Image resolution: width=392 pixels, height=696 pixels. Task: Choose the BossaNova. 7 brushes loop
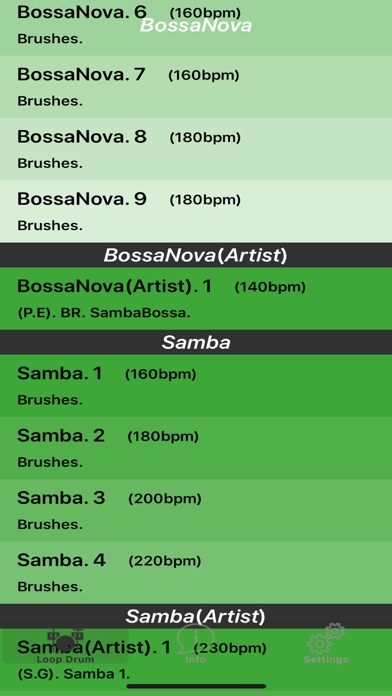(196, 87)
